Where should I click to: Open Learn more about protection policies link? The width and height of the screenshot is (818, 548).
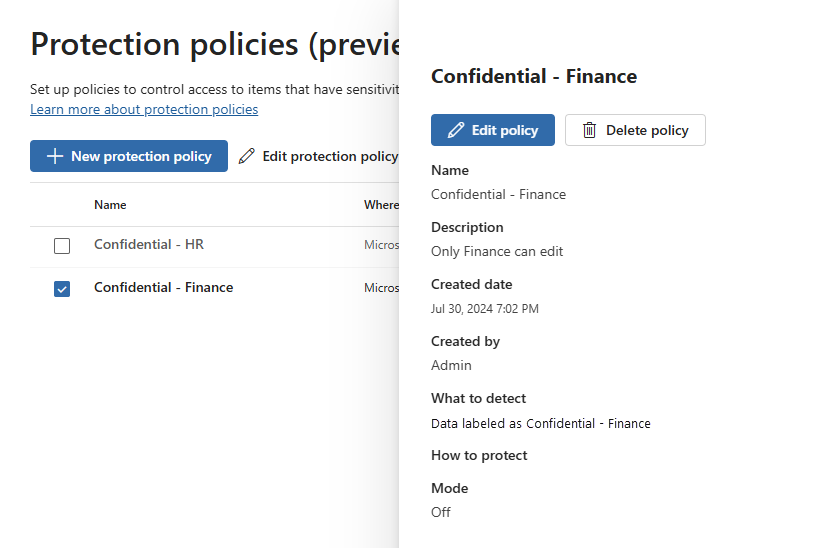click(144, 109)
